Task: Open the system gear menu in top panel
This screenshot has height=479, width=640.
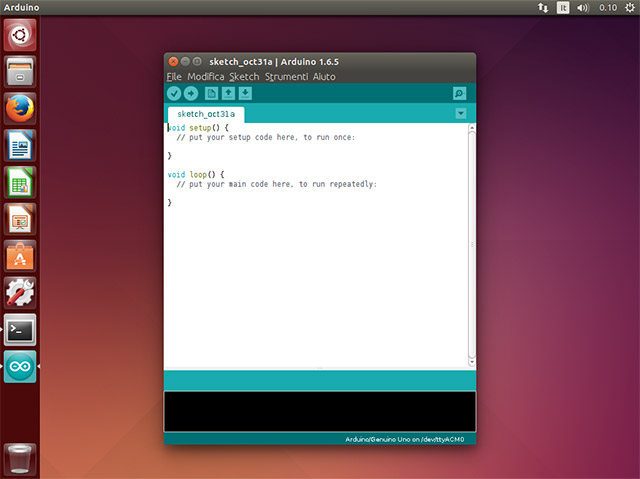Action: click(x=628, y=7)
